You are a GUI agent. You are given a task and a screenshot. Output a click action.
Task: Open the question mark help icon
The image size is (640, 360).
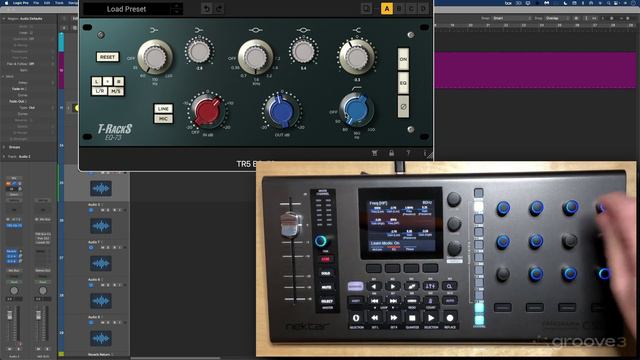tap(408, 153)
